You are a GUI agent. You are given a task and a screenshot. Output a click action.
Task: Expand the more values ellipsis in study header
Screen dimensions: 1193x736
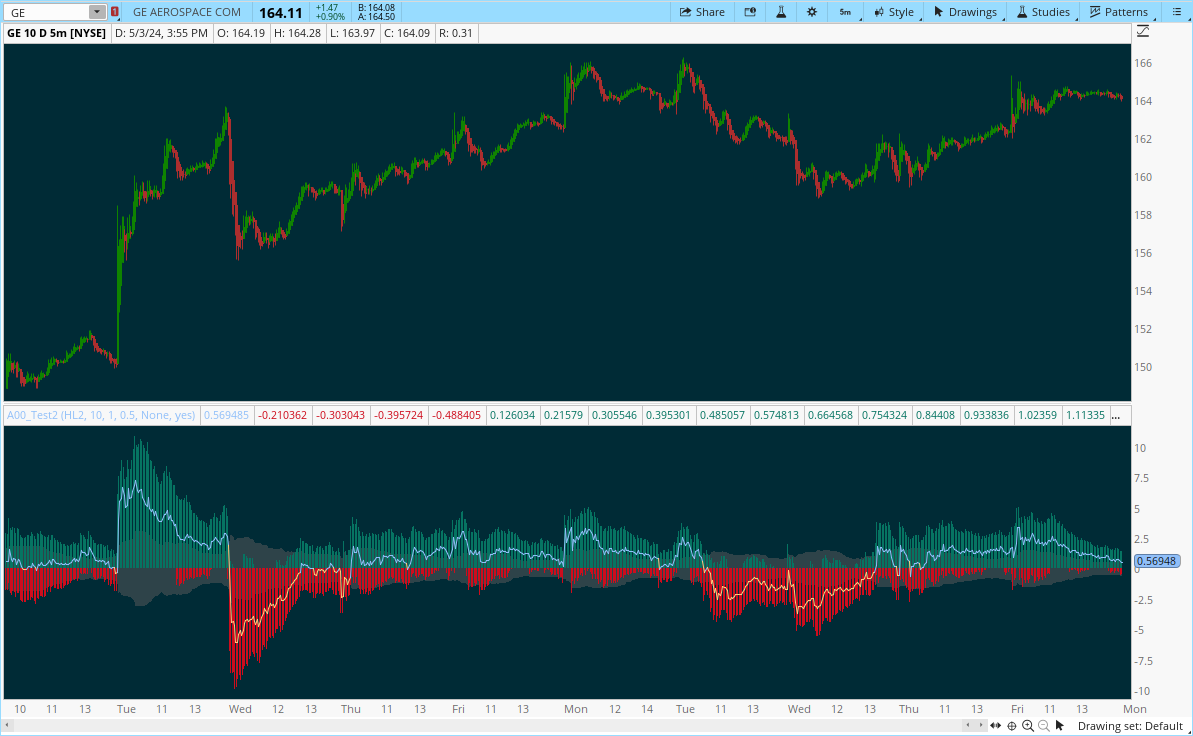click(x=1116, y=416)
